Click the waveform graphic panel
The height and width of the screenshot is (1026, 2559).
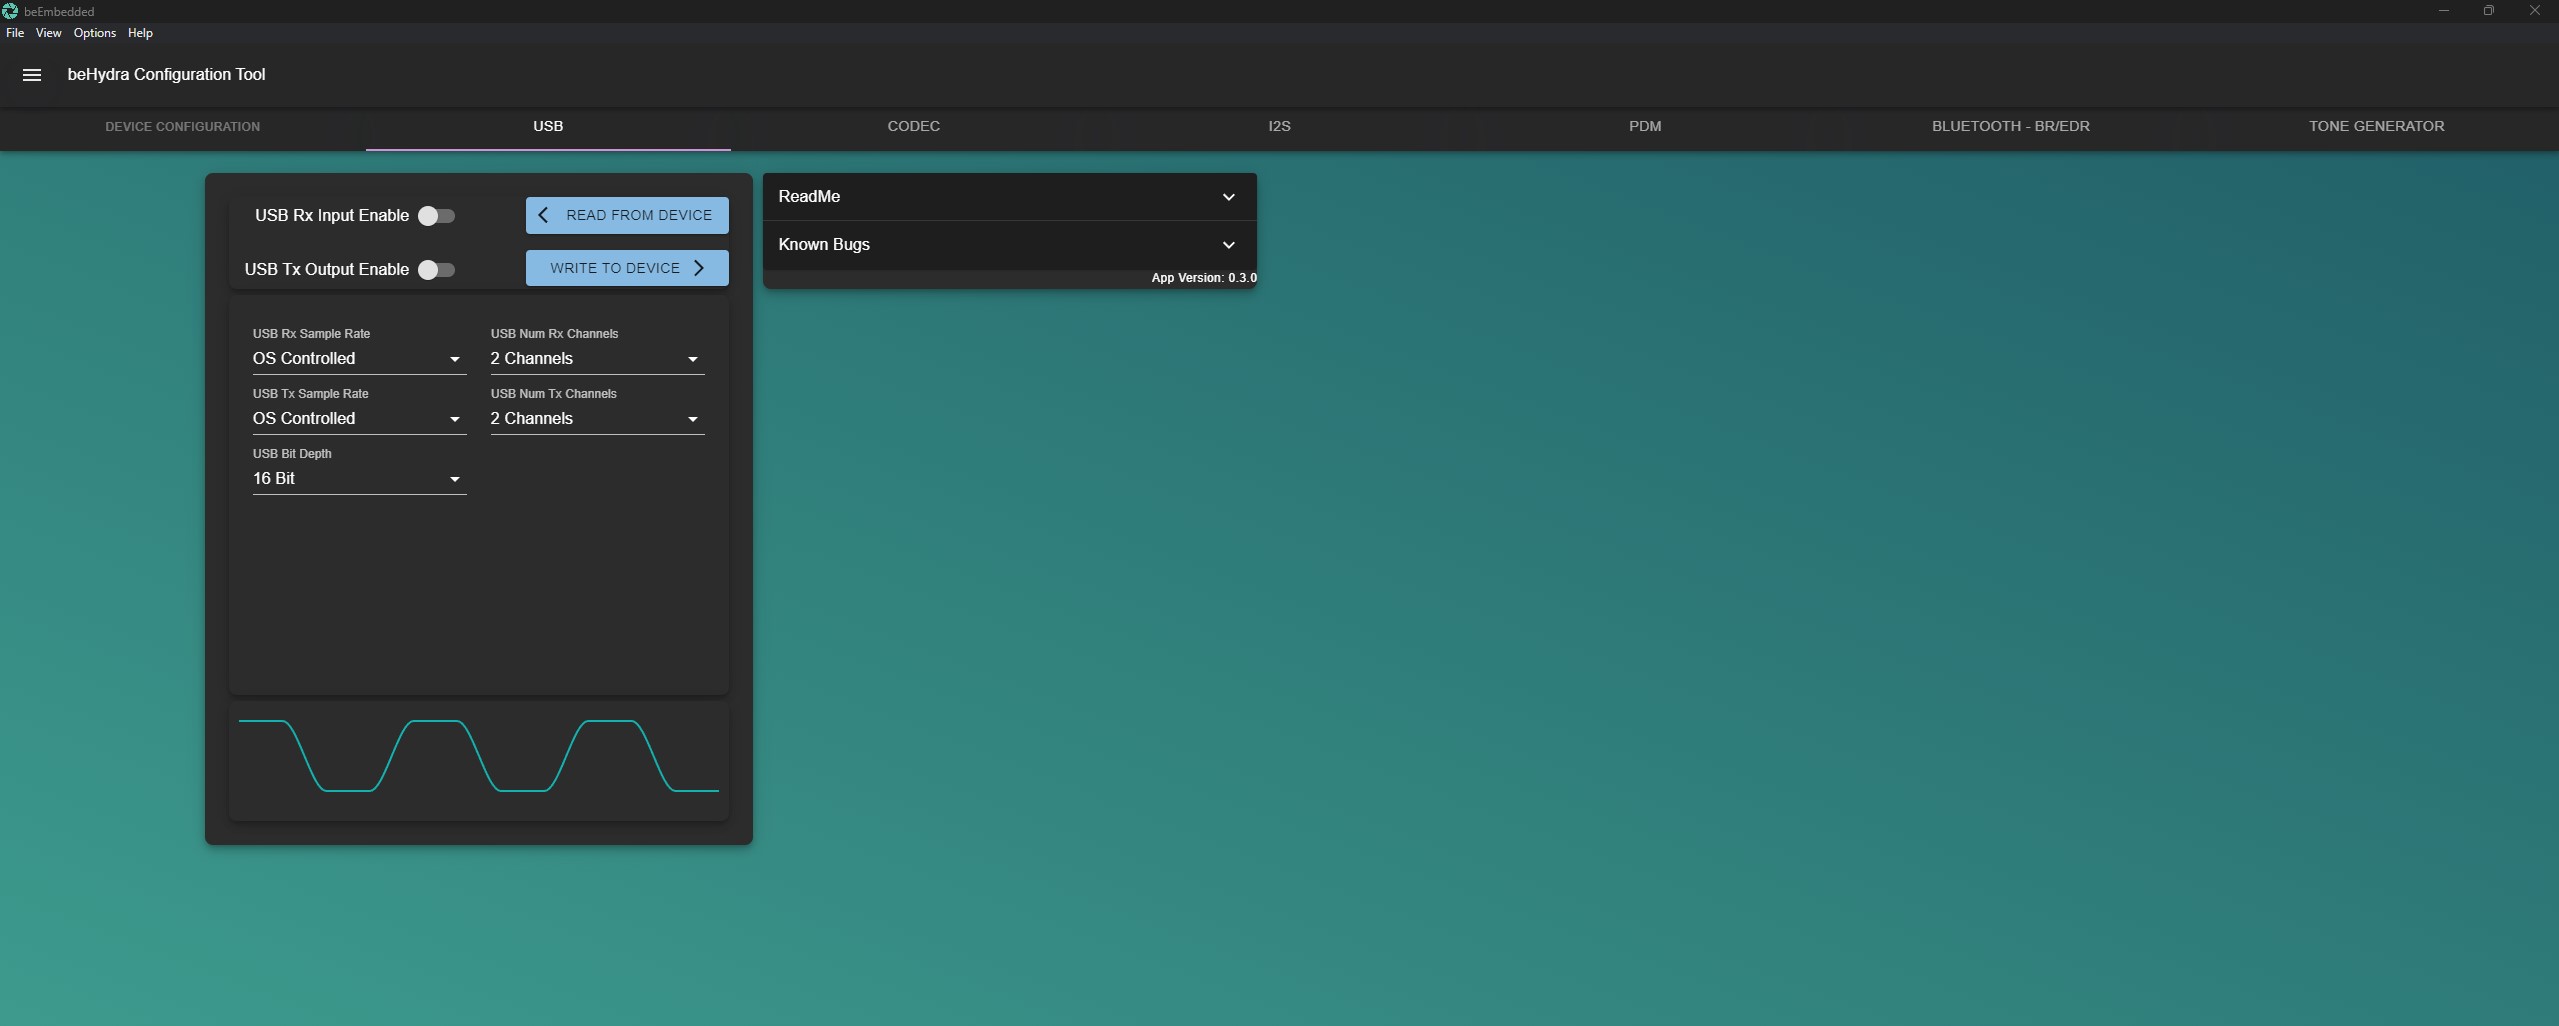pos(478,759)
